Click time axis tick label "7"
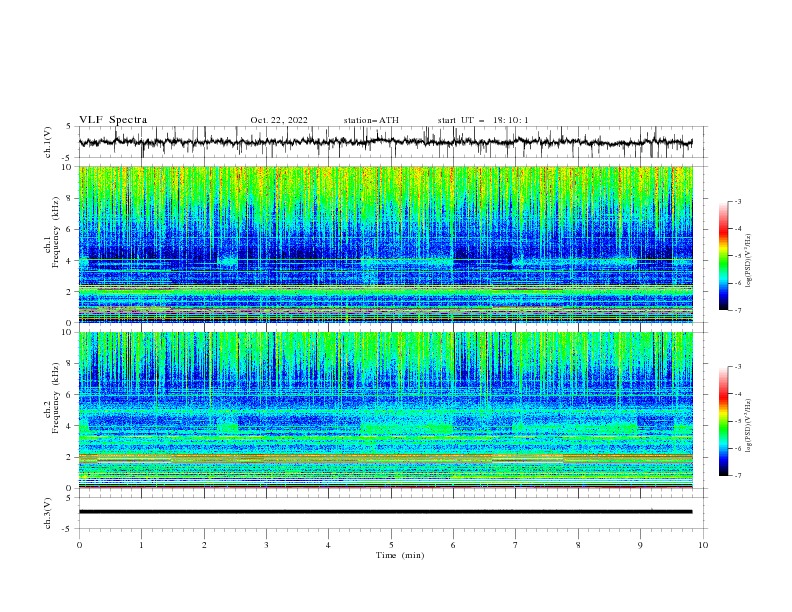 pyautogui.click(x=515, y=545)
